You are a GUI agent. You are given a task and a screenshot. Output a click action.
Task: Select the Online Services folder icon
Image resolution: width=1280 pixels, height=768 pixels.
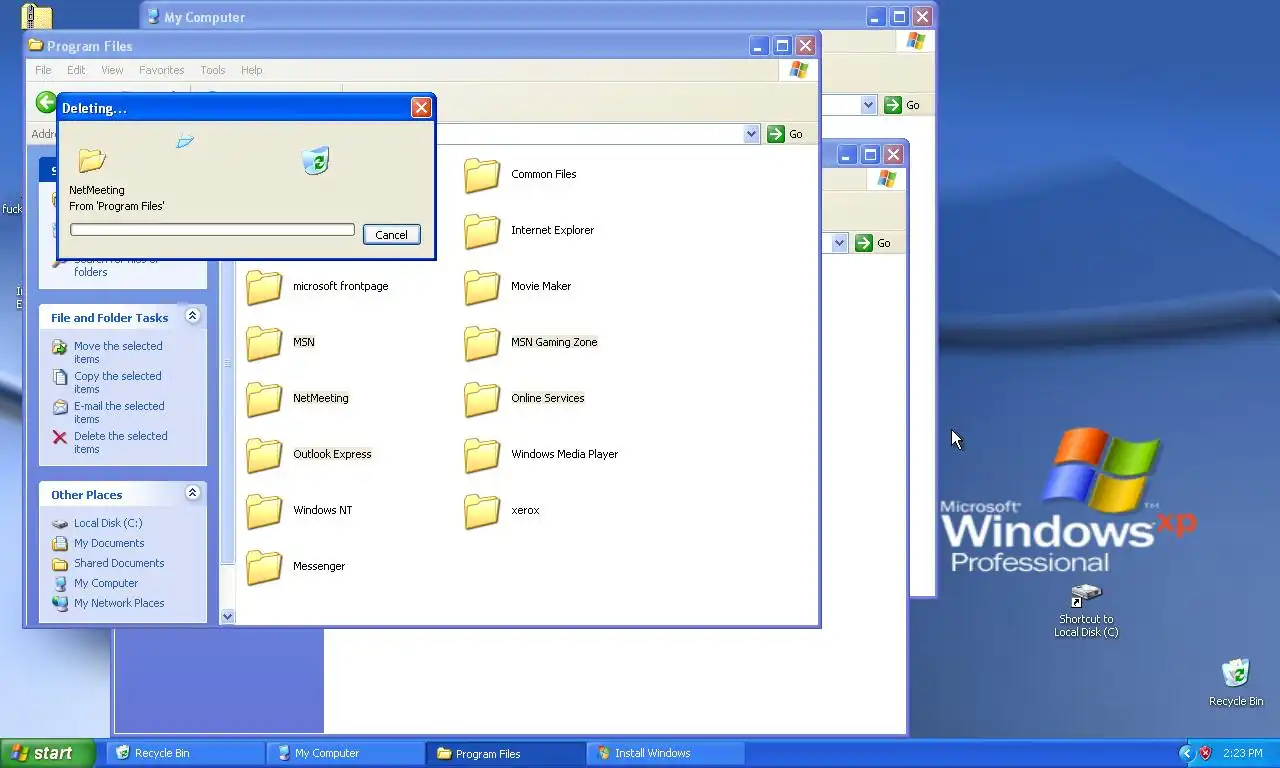(482, 399)
